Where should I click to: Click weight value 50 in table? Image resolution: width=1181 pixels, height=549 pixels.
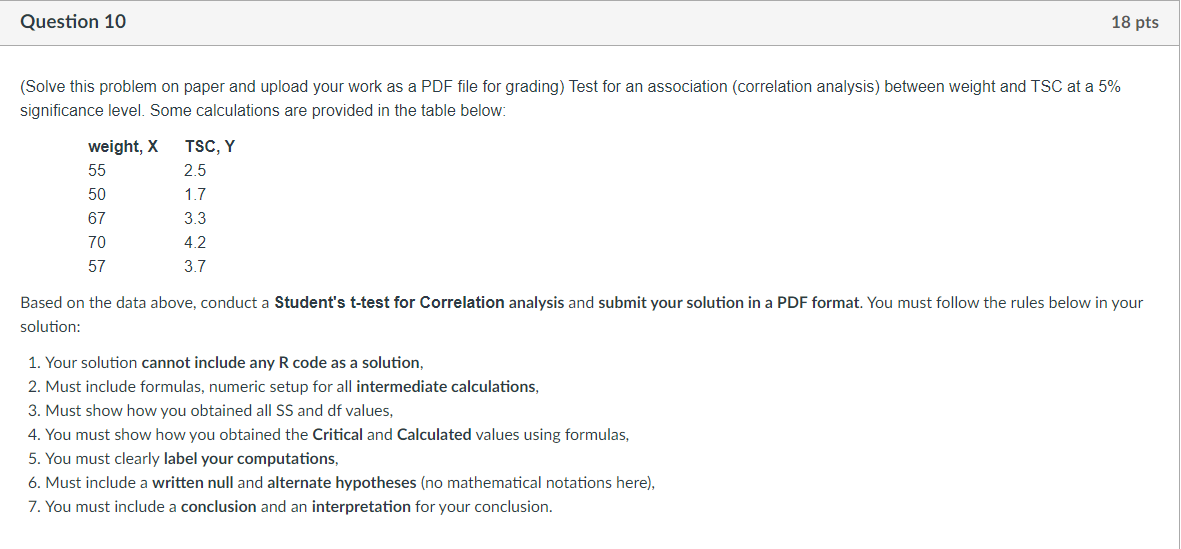pos(97,195)
